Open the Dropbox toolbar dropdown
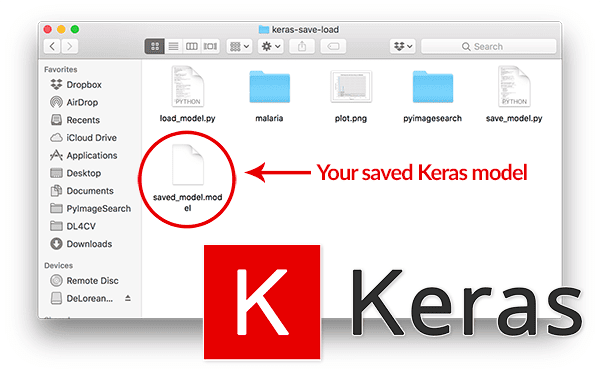This screenshot has width=600, height=373. 403,47
